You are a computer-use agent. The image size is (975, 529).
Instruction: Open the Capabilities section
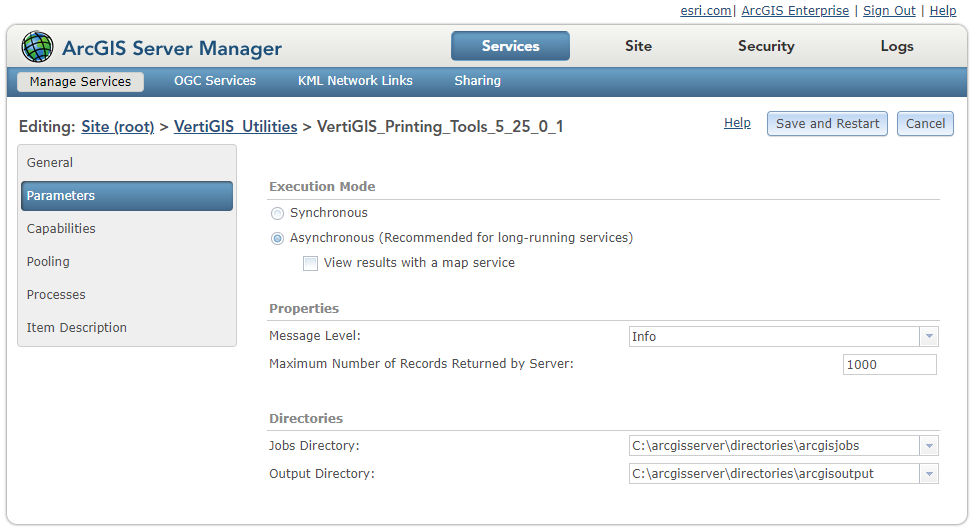tap(127, 229)
